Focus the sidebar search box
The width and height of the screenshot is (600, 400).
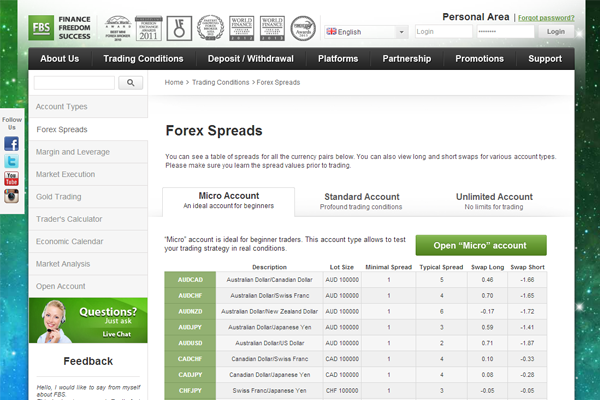coord(74,83)
